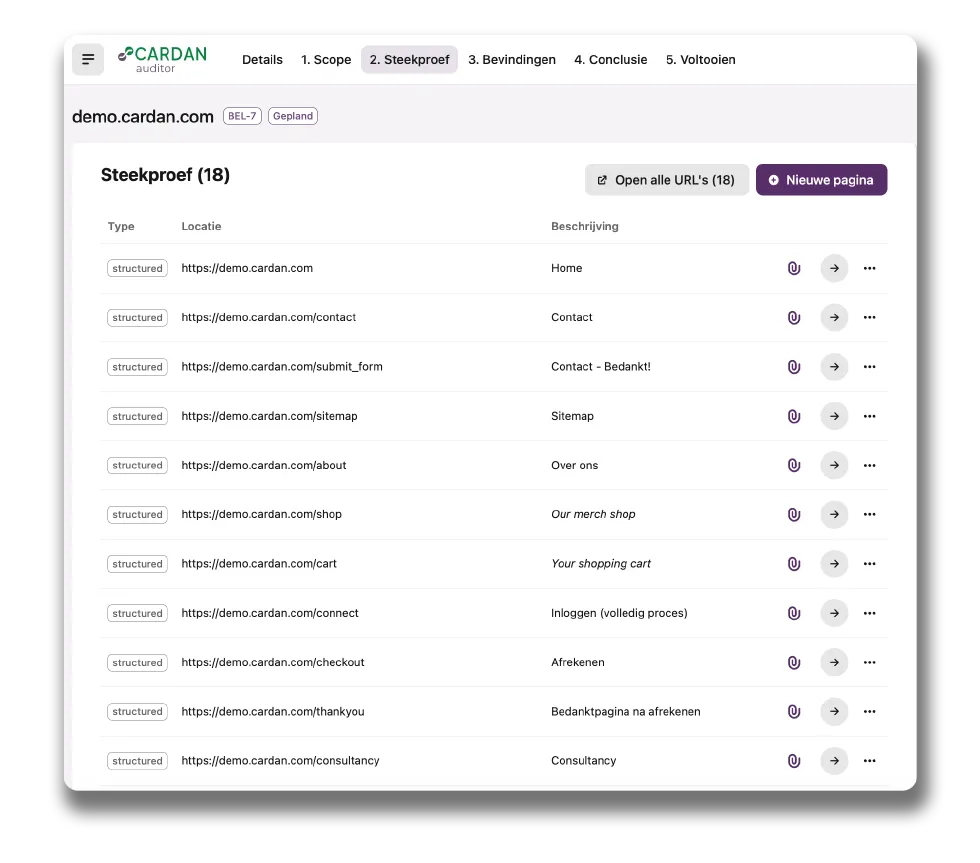Image resolution: width=980 pixels, height=863 pixels.
Task: Click the paperclip icon in the Over ons row
Action: 794,465
